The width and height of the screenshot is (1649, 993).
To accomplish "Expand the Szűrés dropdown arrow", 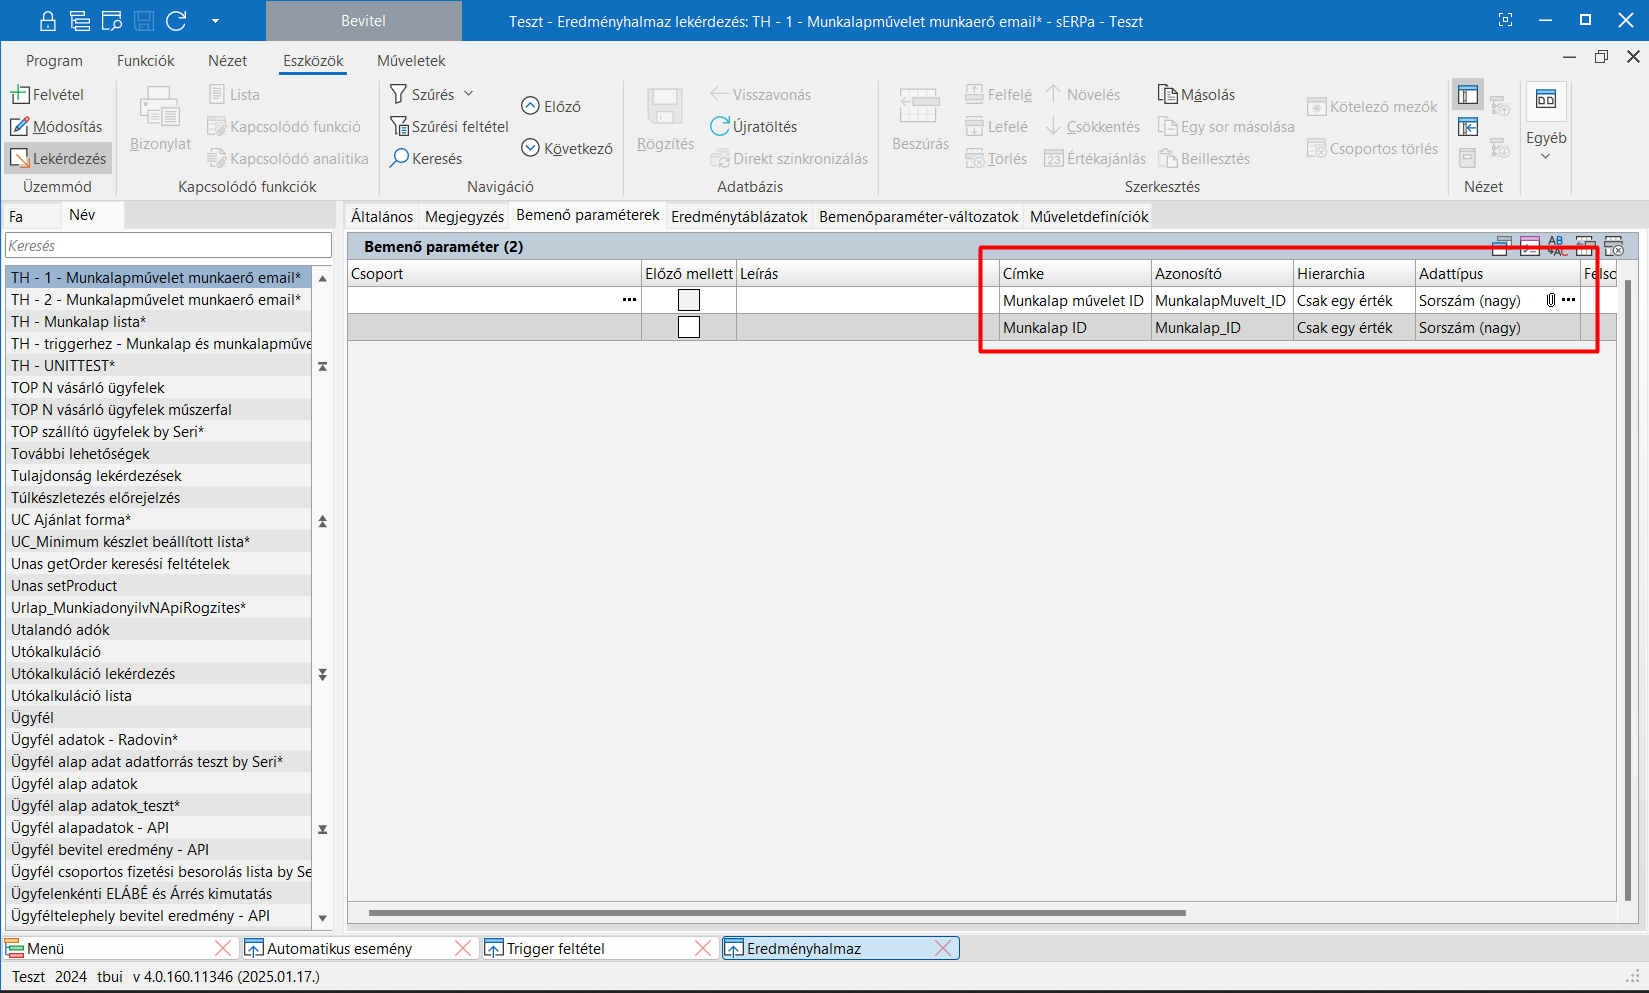I will (468, 94).
